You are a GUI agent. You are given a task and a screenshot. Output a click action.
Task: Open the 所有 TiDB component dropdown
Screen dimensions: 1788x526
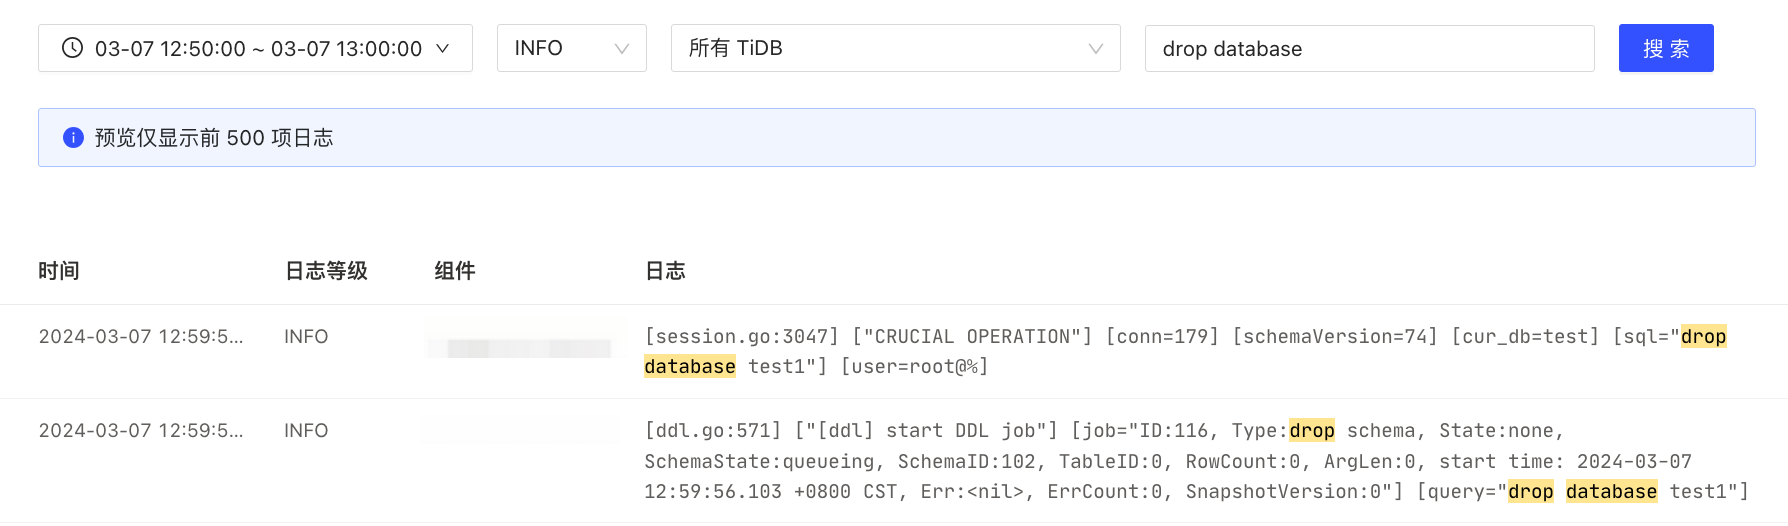tap(895, 48)
